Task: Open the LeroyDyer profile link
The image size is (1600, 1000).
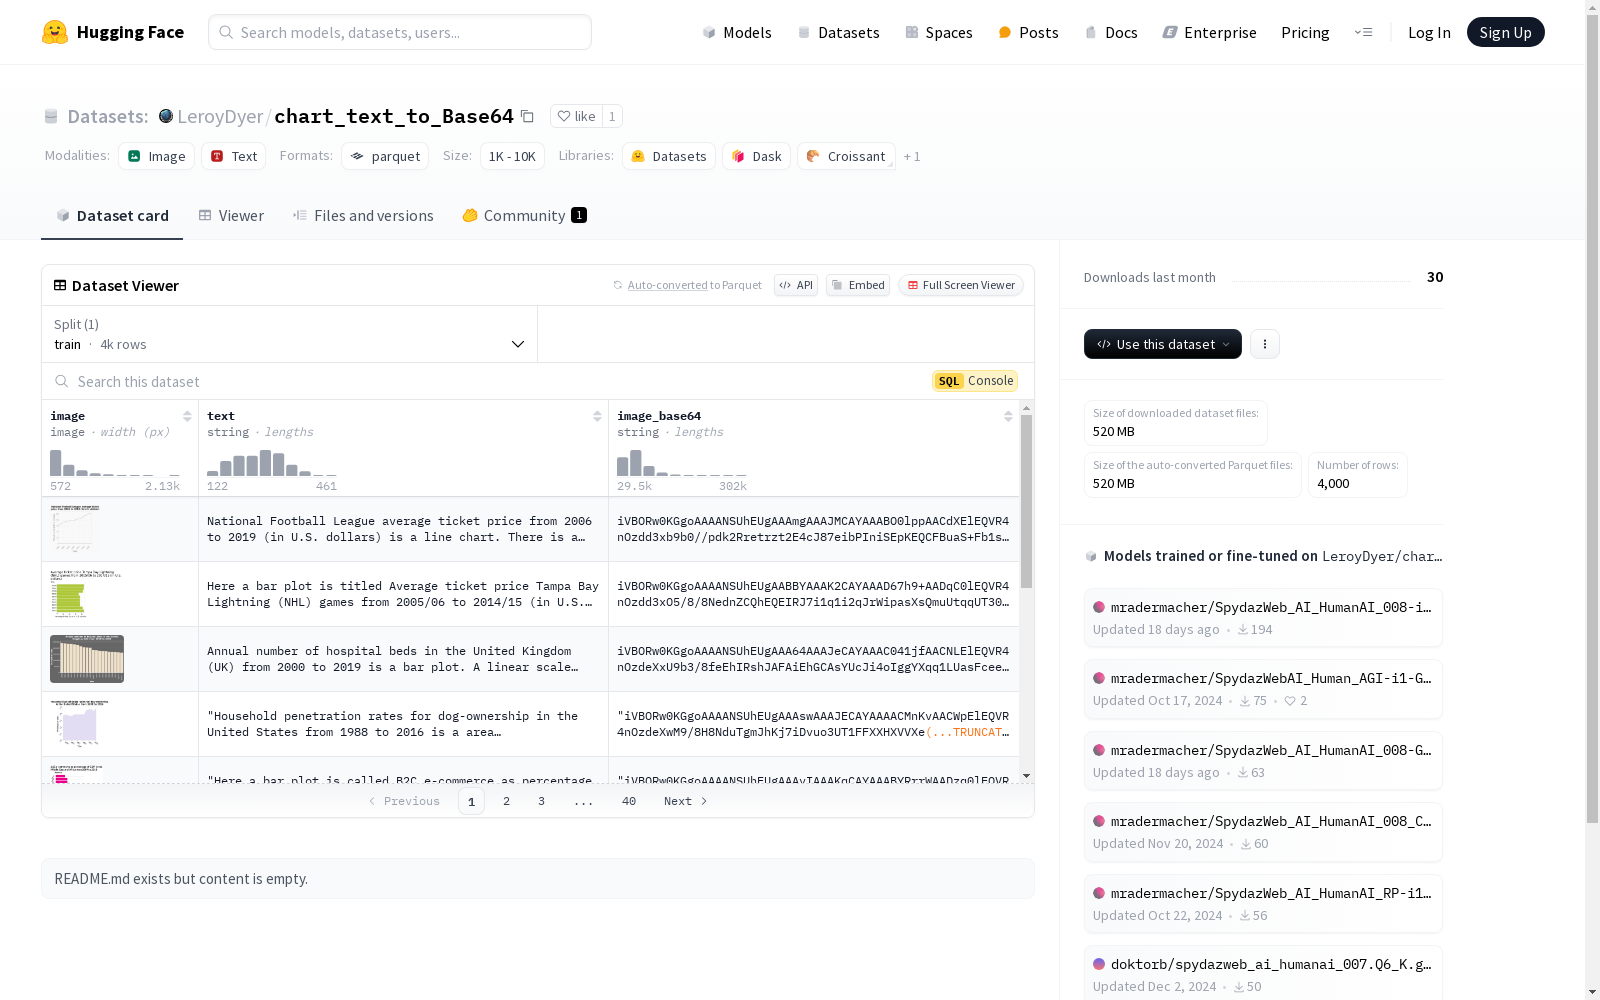Action: tap(220, 116)
